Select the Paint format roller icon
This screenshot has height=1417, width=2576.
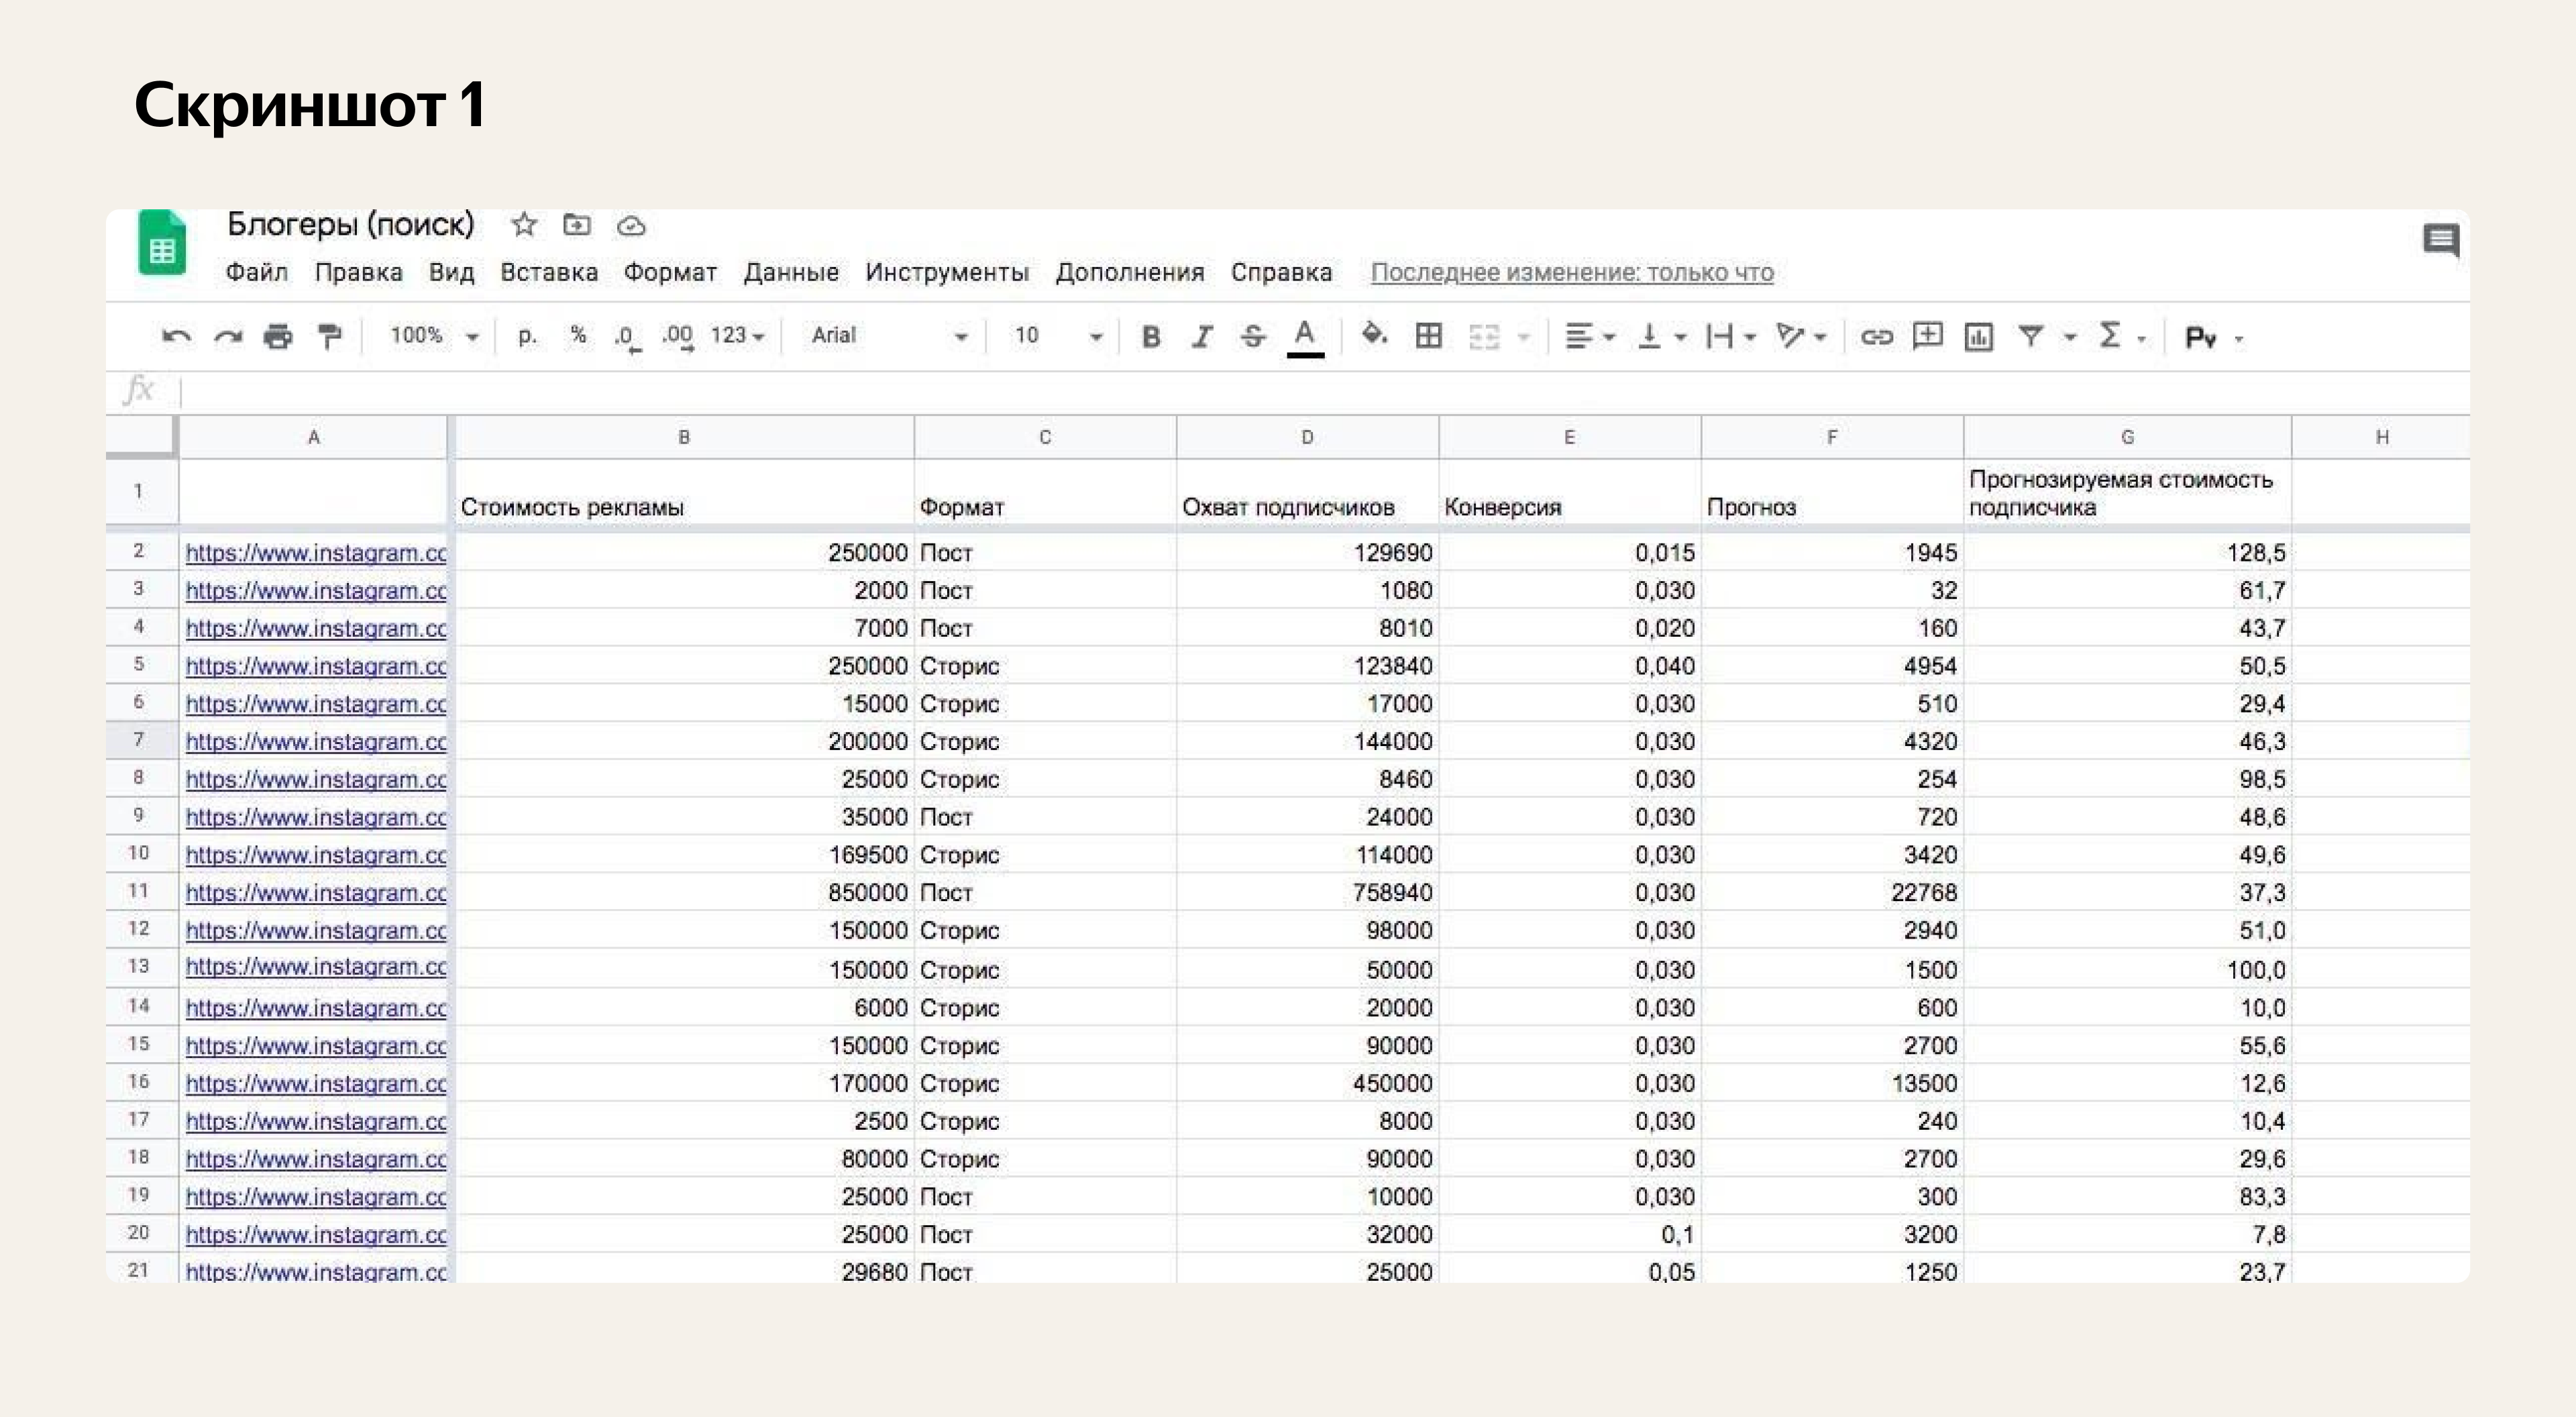329,337
